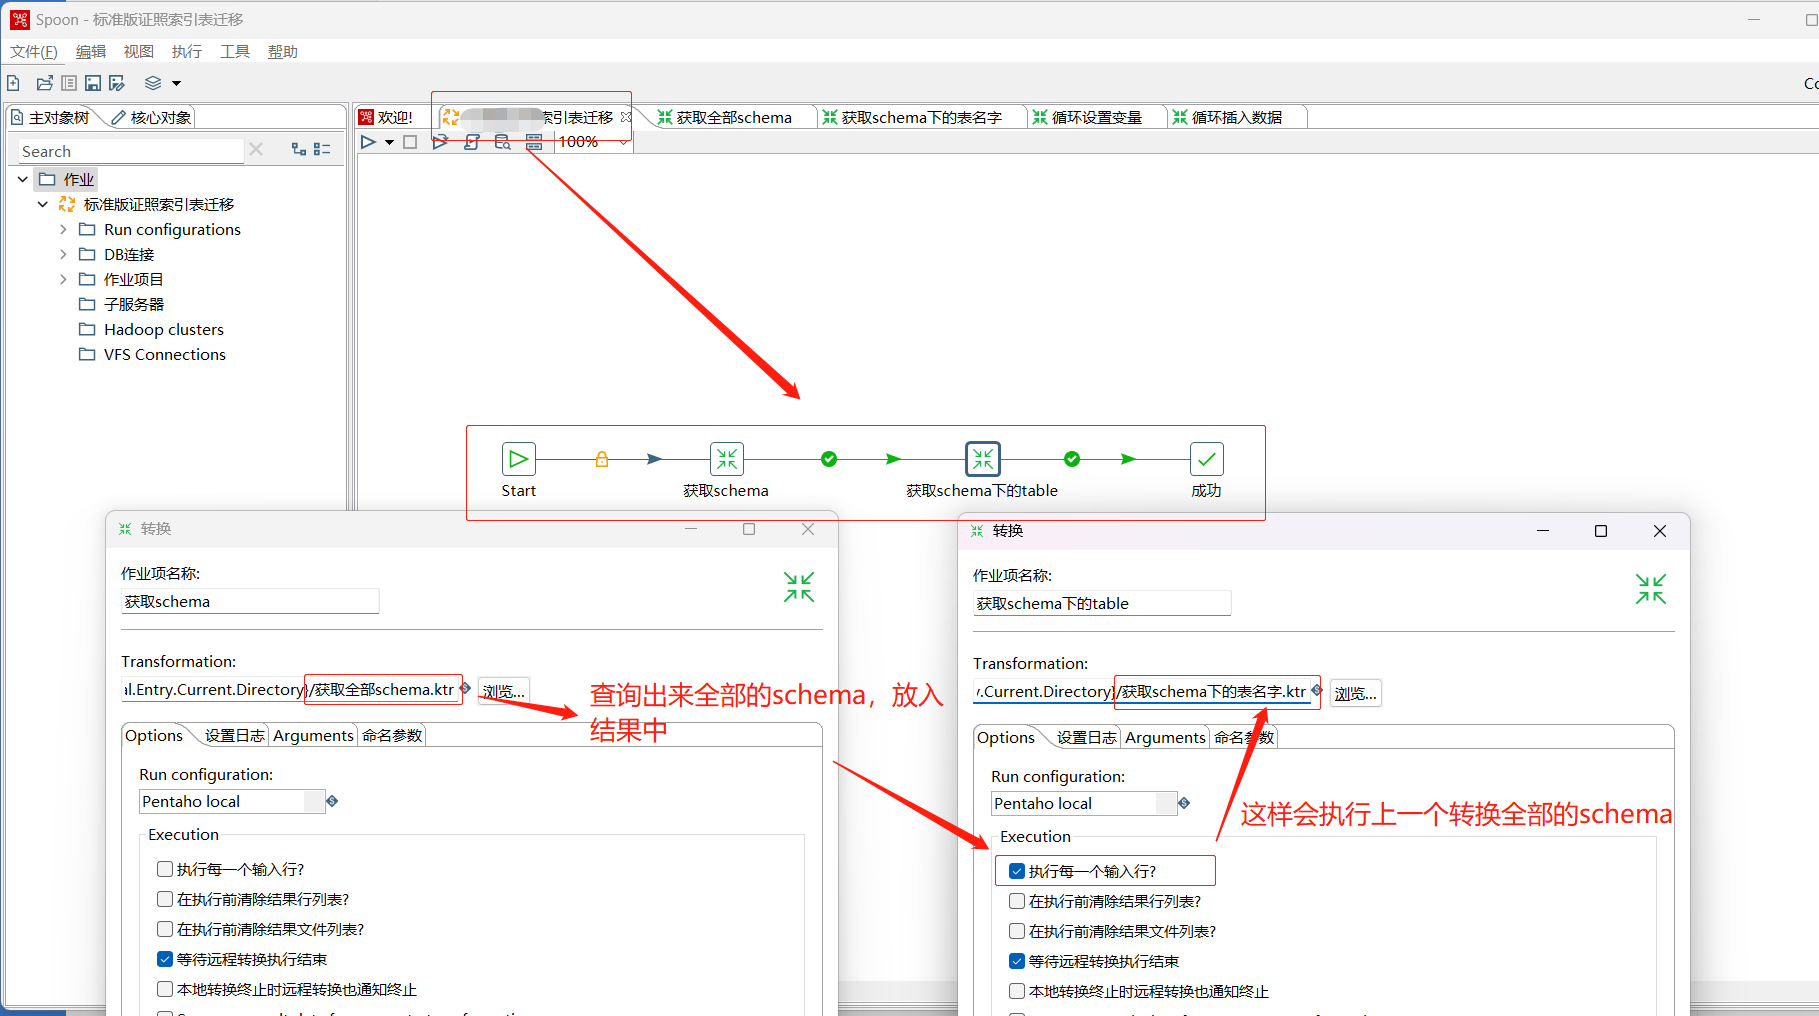Viewport: 1819px width, 1016px height.
Task: Toggle the execution results pane icon
Action: pos(534,142)
